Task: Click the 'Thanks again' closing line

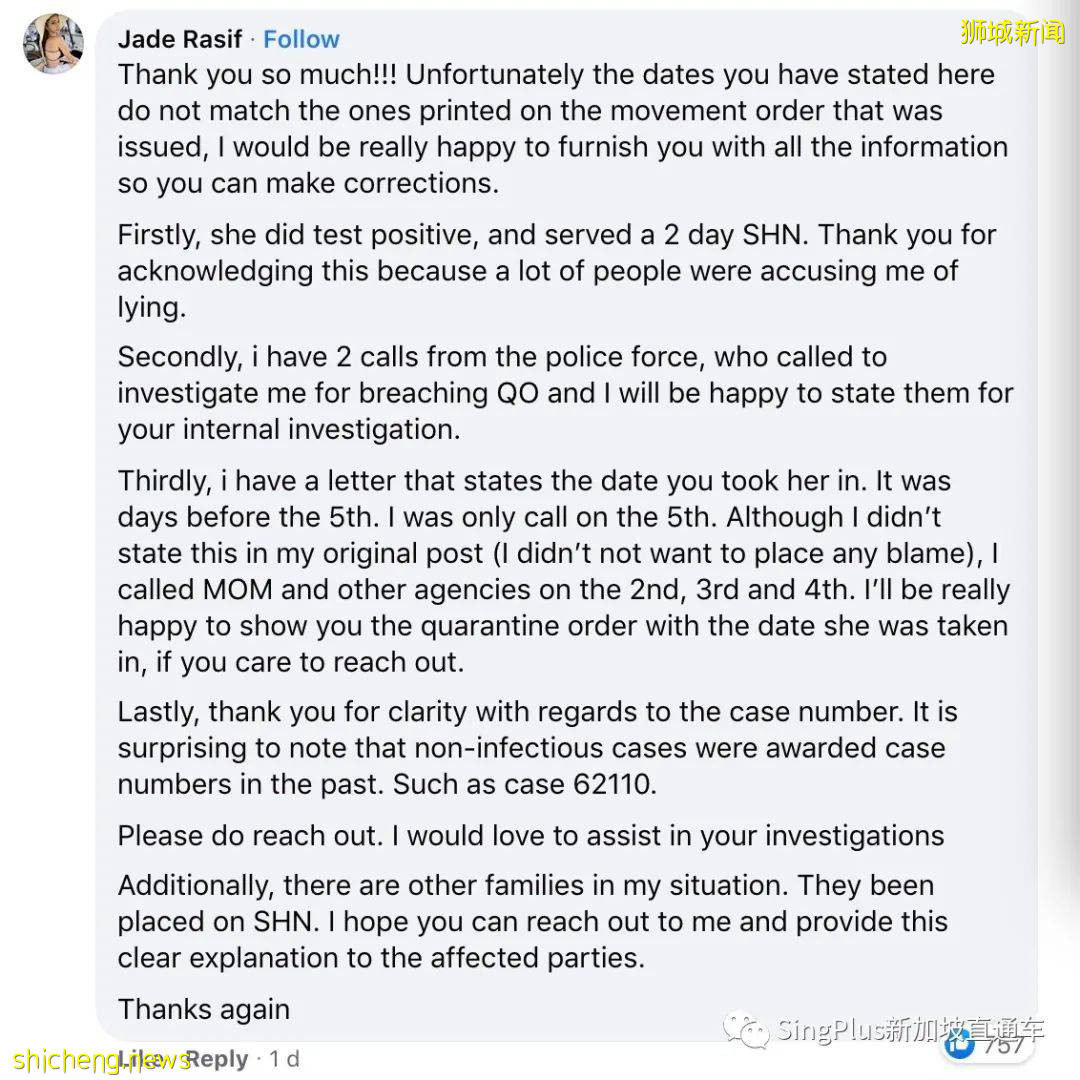Action: pos(204,1010)
